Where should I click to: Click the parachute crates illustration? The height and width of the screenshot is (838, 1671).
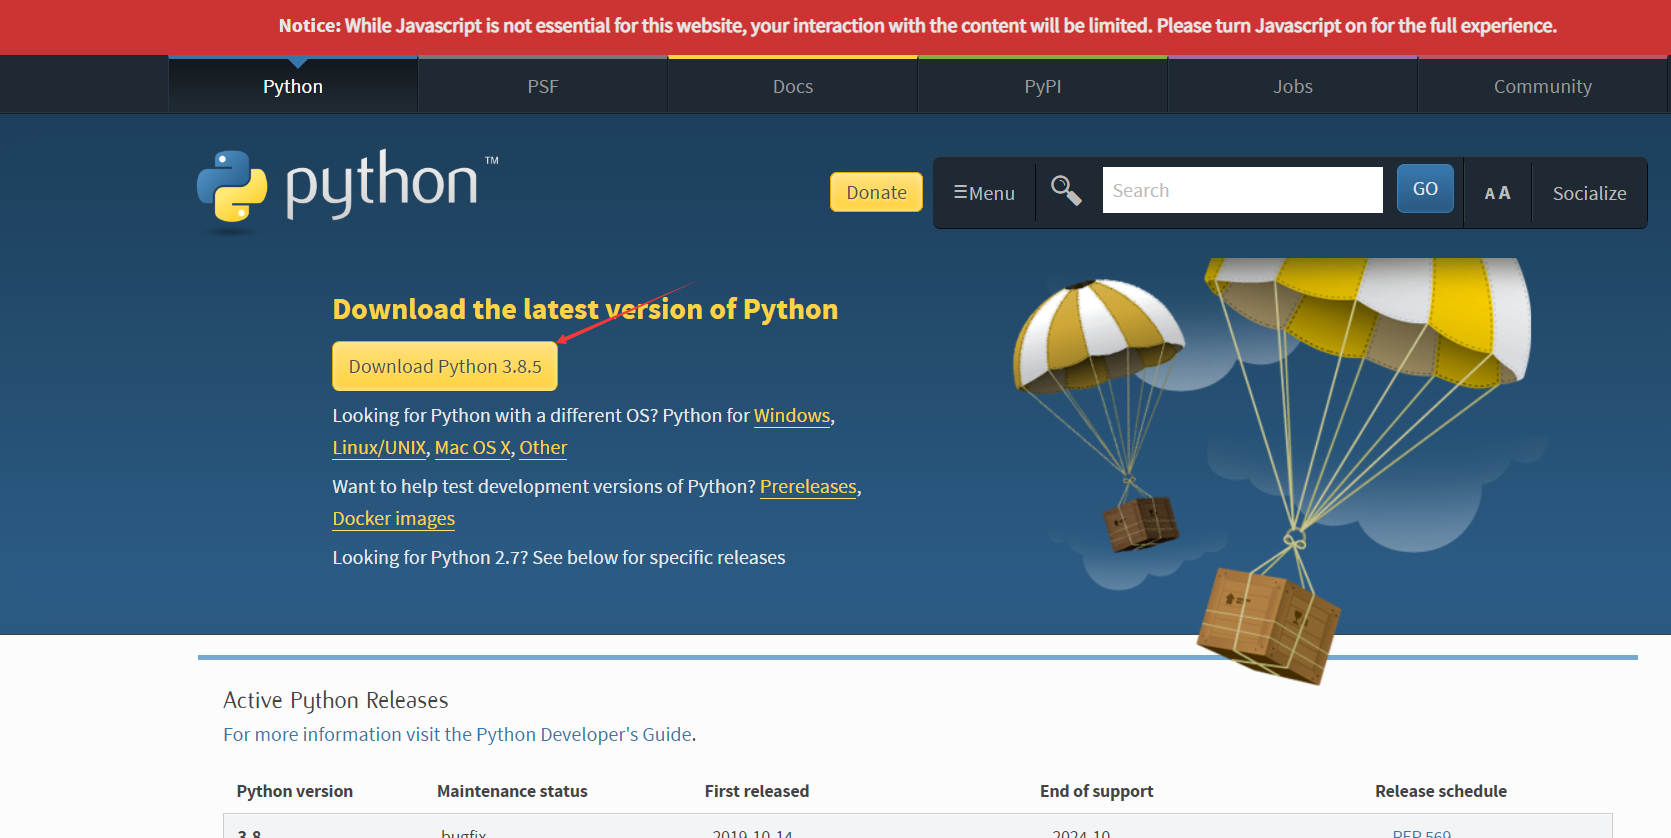click(x=1270, y=470)
